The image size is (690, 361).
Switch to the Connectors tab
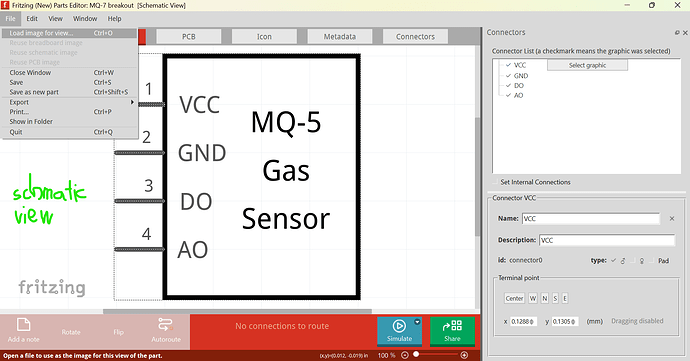[x=415, y=37]
